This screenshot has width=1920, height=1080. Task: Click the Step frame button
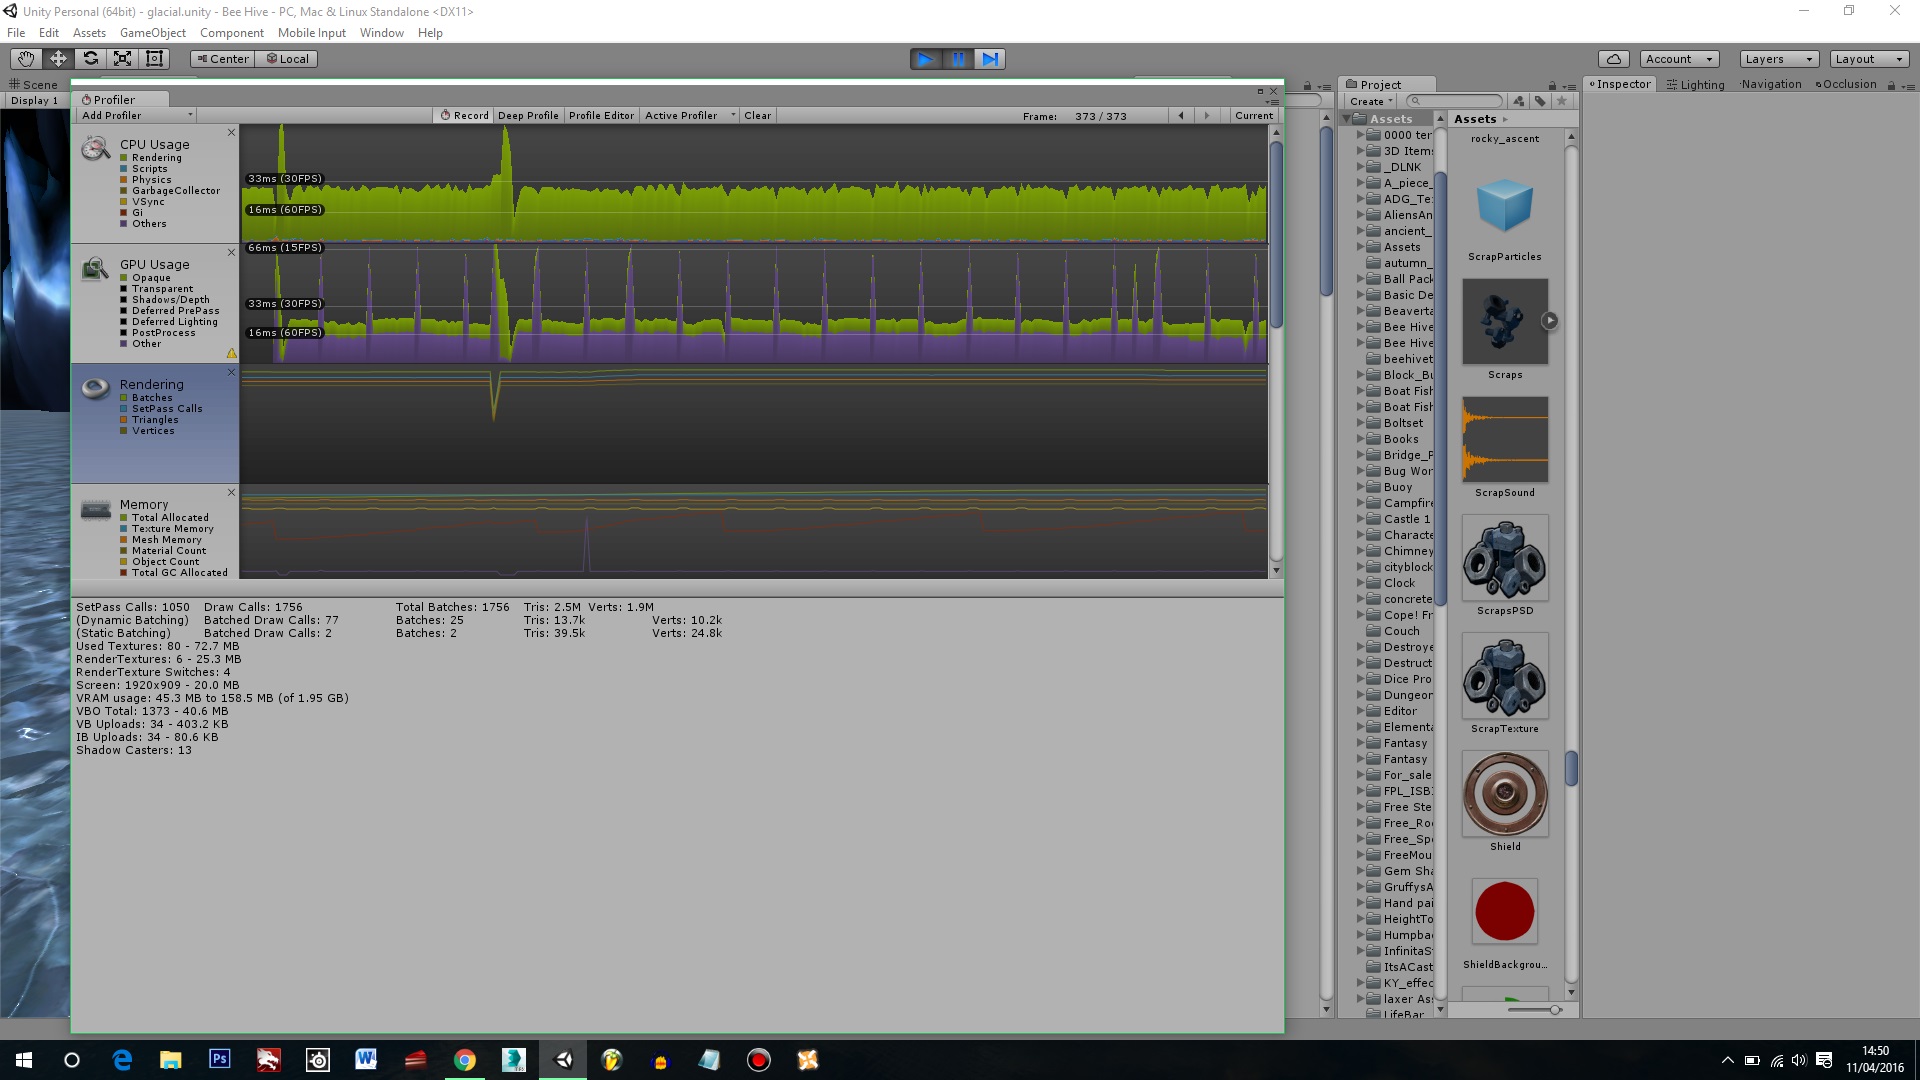[x=990, y=59]
